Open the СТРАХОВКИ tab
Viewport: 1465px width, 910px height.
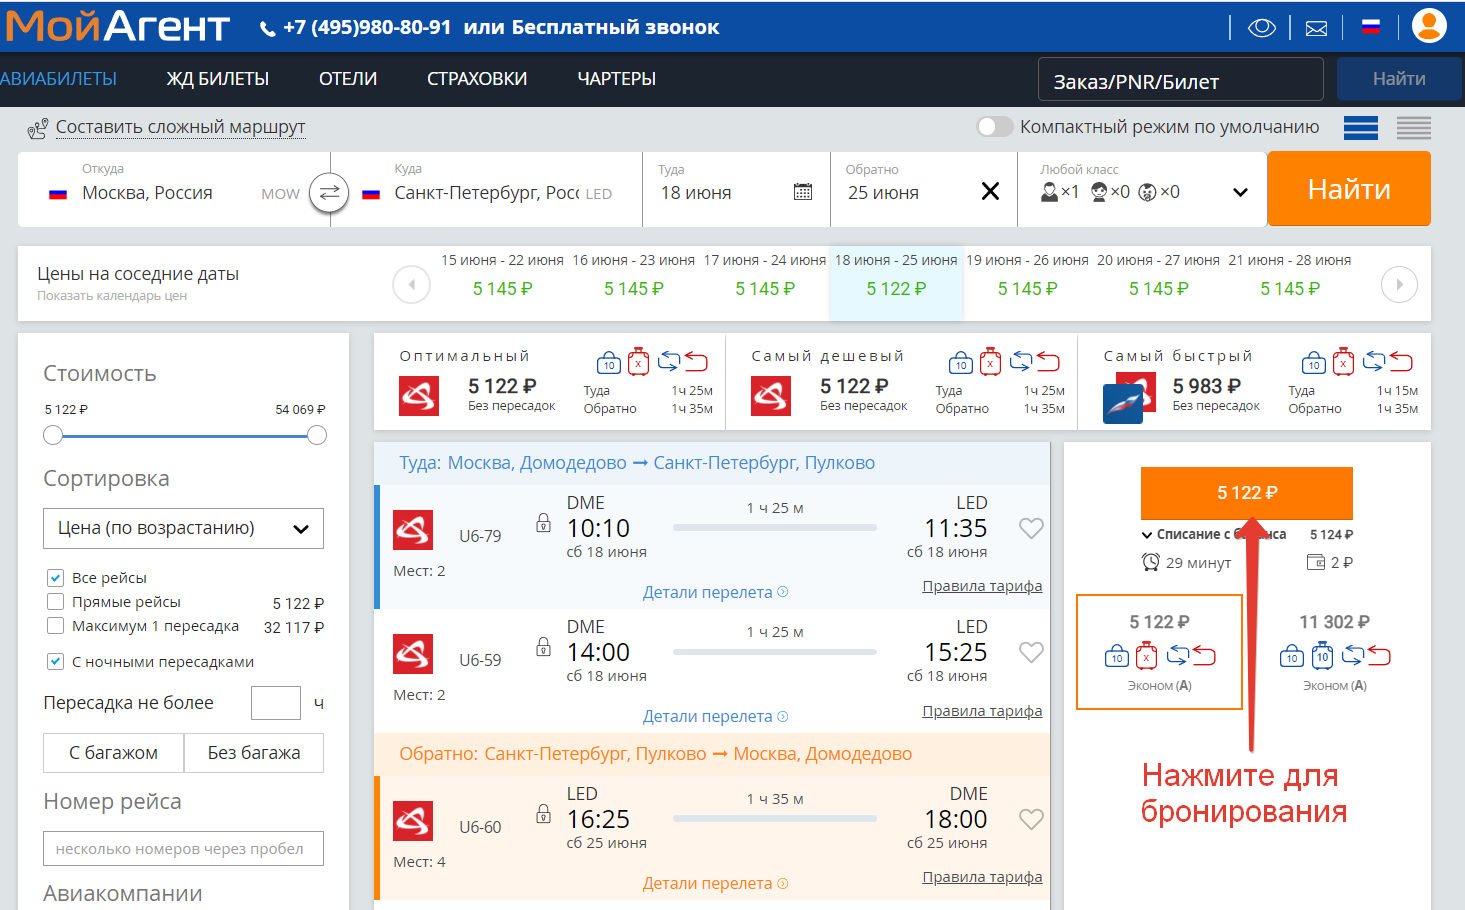coord(477,79)
